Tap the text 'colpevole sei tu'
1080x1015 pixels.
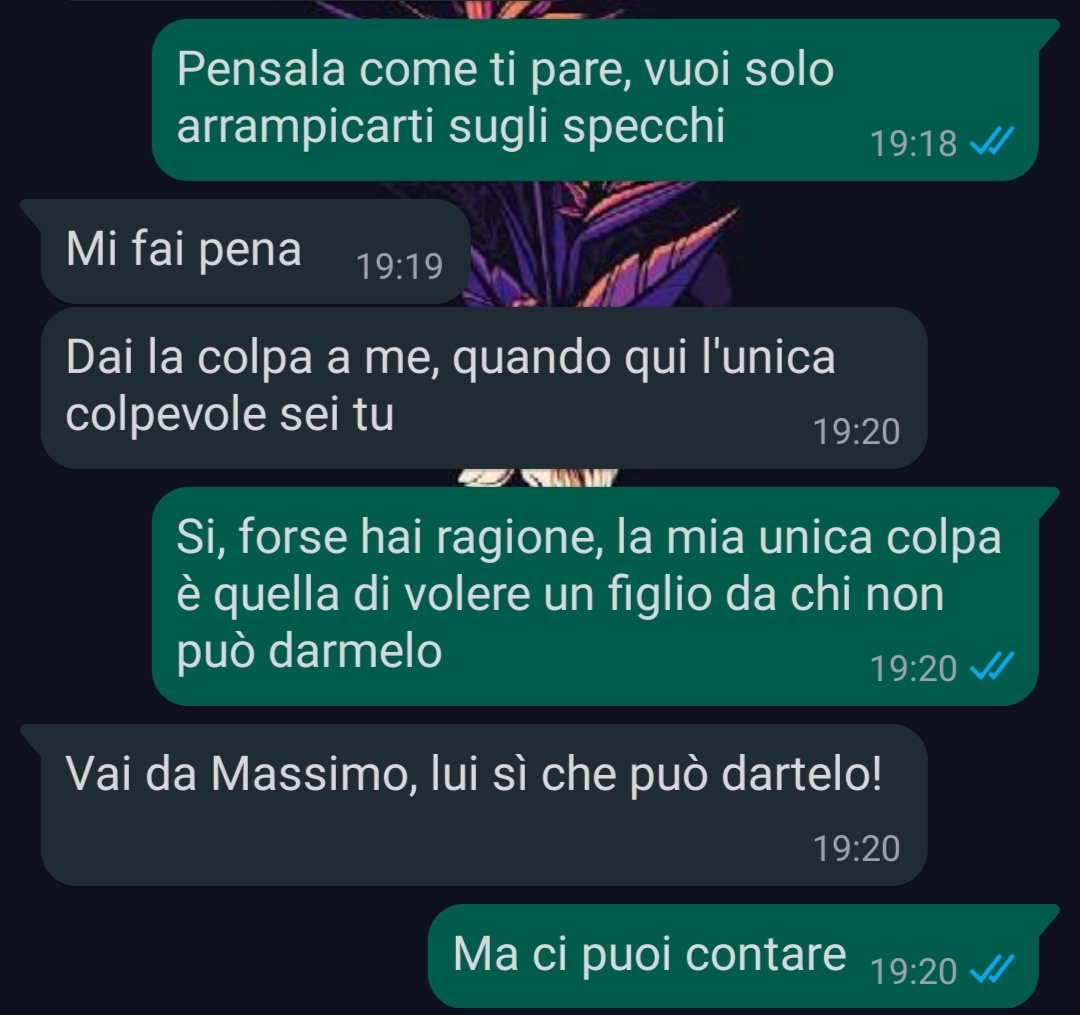(x=229, y=414)
